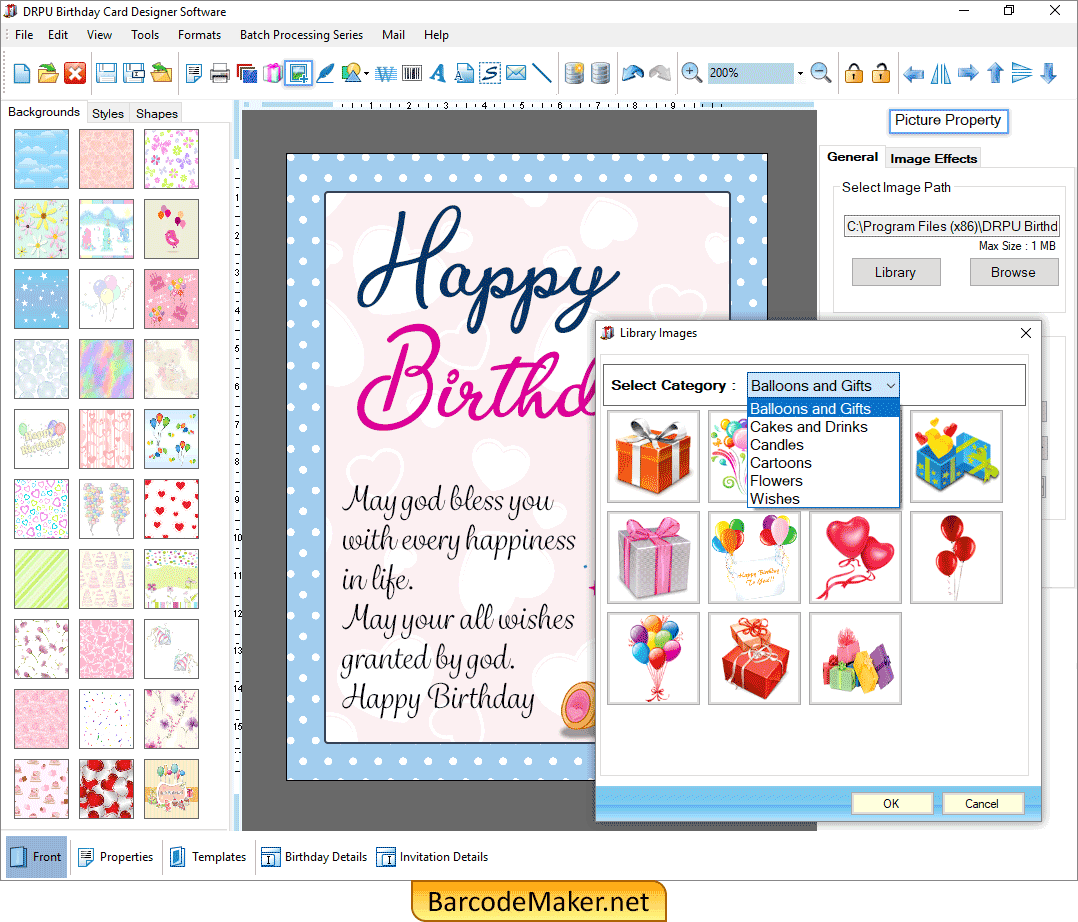1078x922 pixels.
Task: Click the New document icon
Action: tap(21, 73)
